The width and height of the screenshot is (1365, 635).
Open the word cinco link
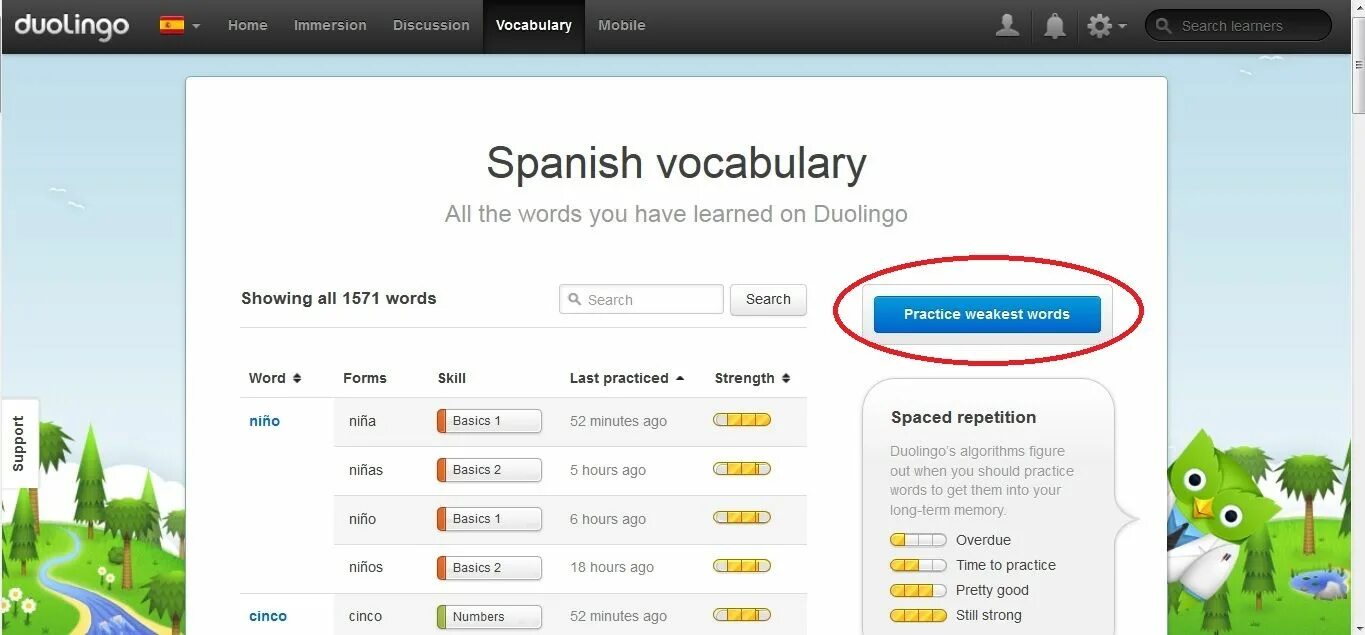[x=268, y=616]
